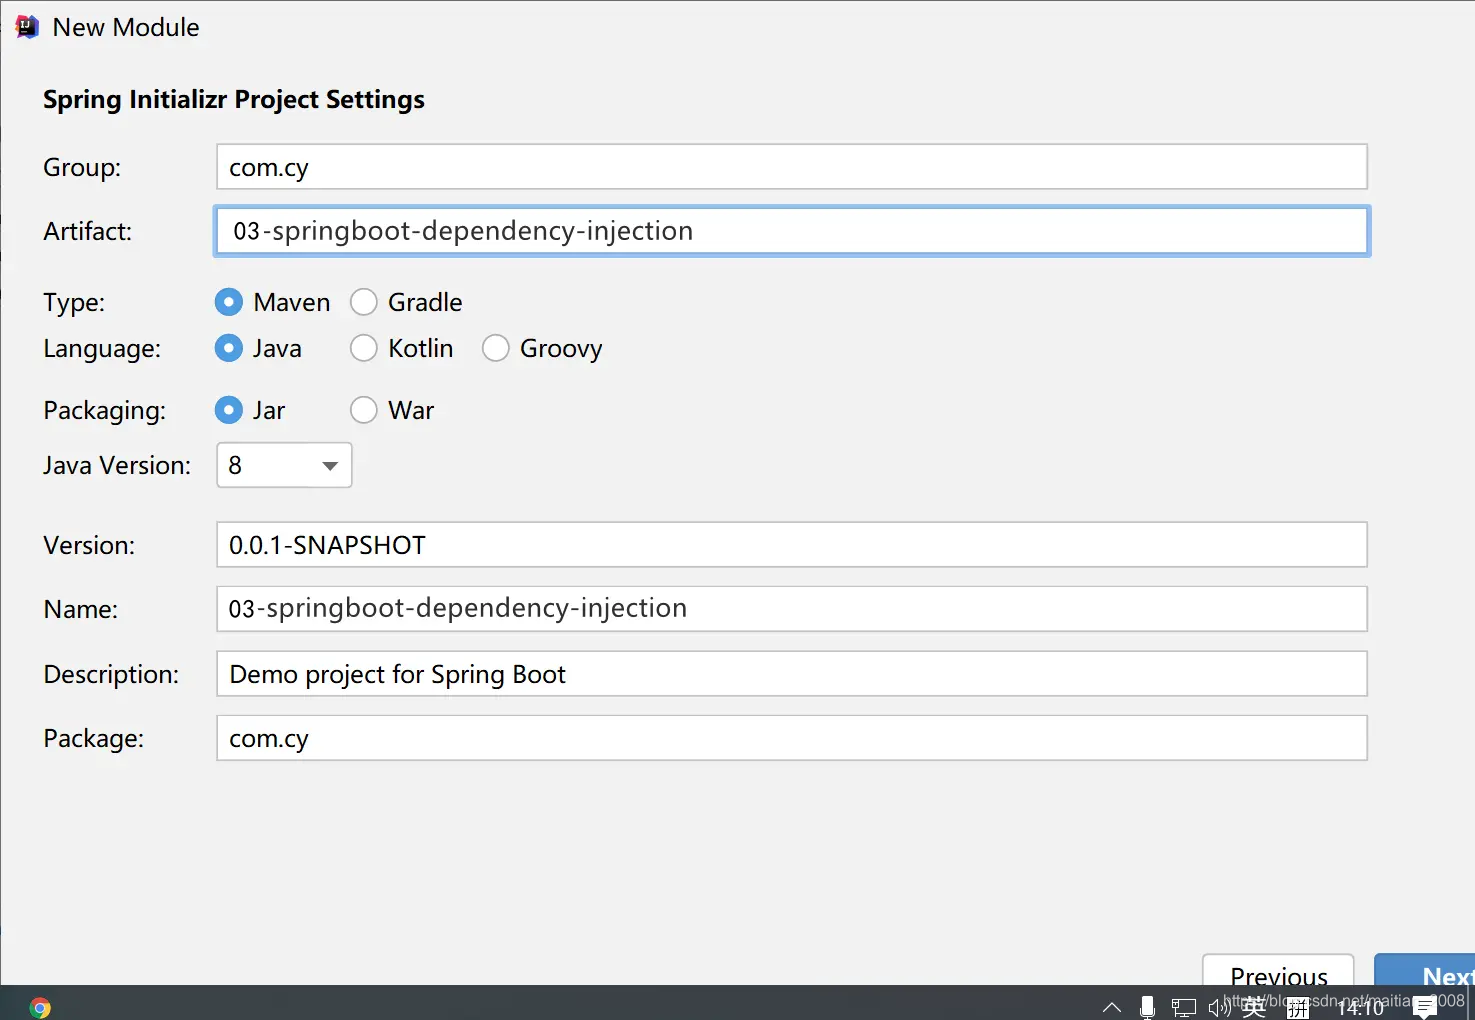The height and width of the screenshot is (1020, 1475).
Task: Go back with the Previous button
Action: [x=1278, y=970]
